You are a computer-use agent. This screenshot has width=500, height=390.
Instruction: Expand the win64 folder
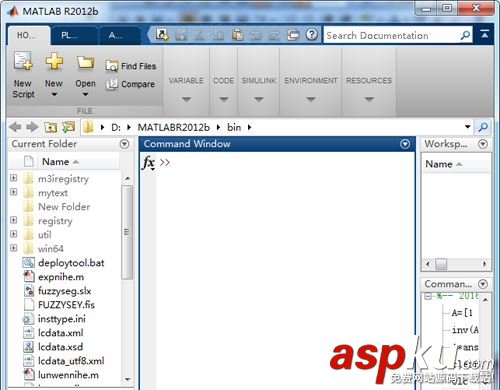[x=14, y=248]
